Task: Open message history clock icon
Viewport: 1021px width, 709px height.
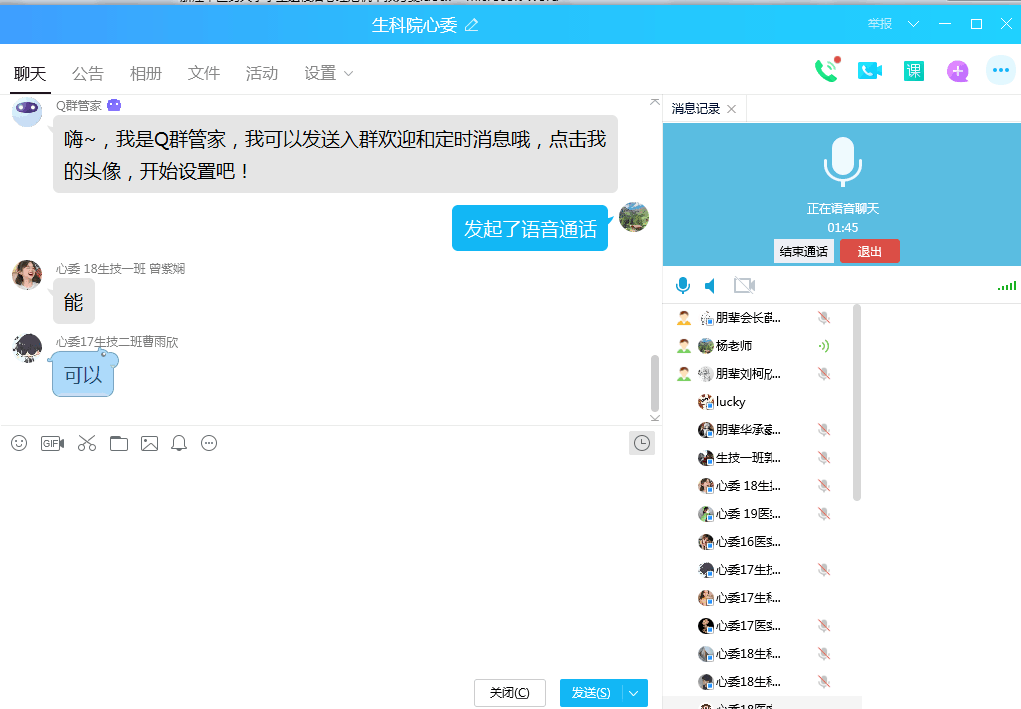Action: pyautogui.click(x=641, y=443)
